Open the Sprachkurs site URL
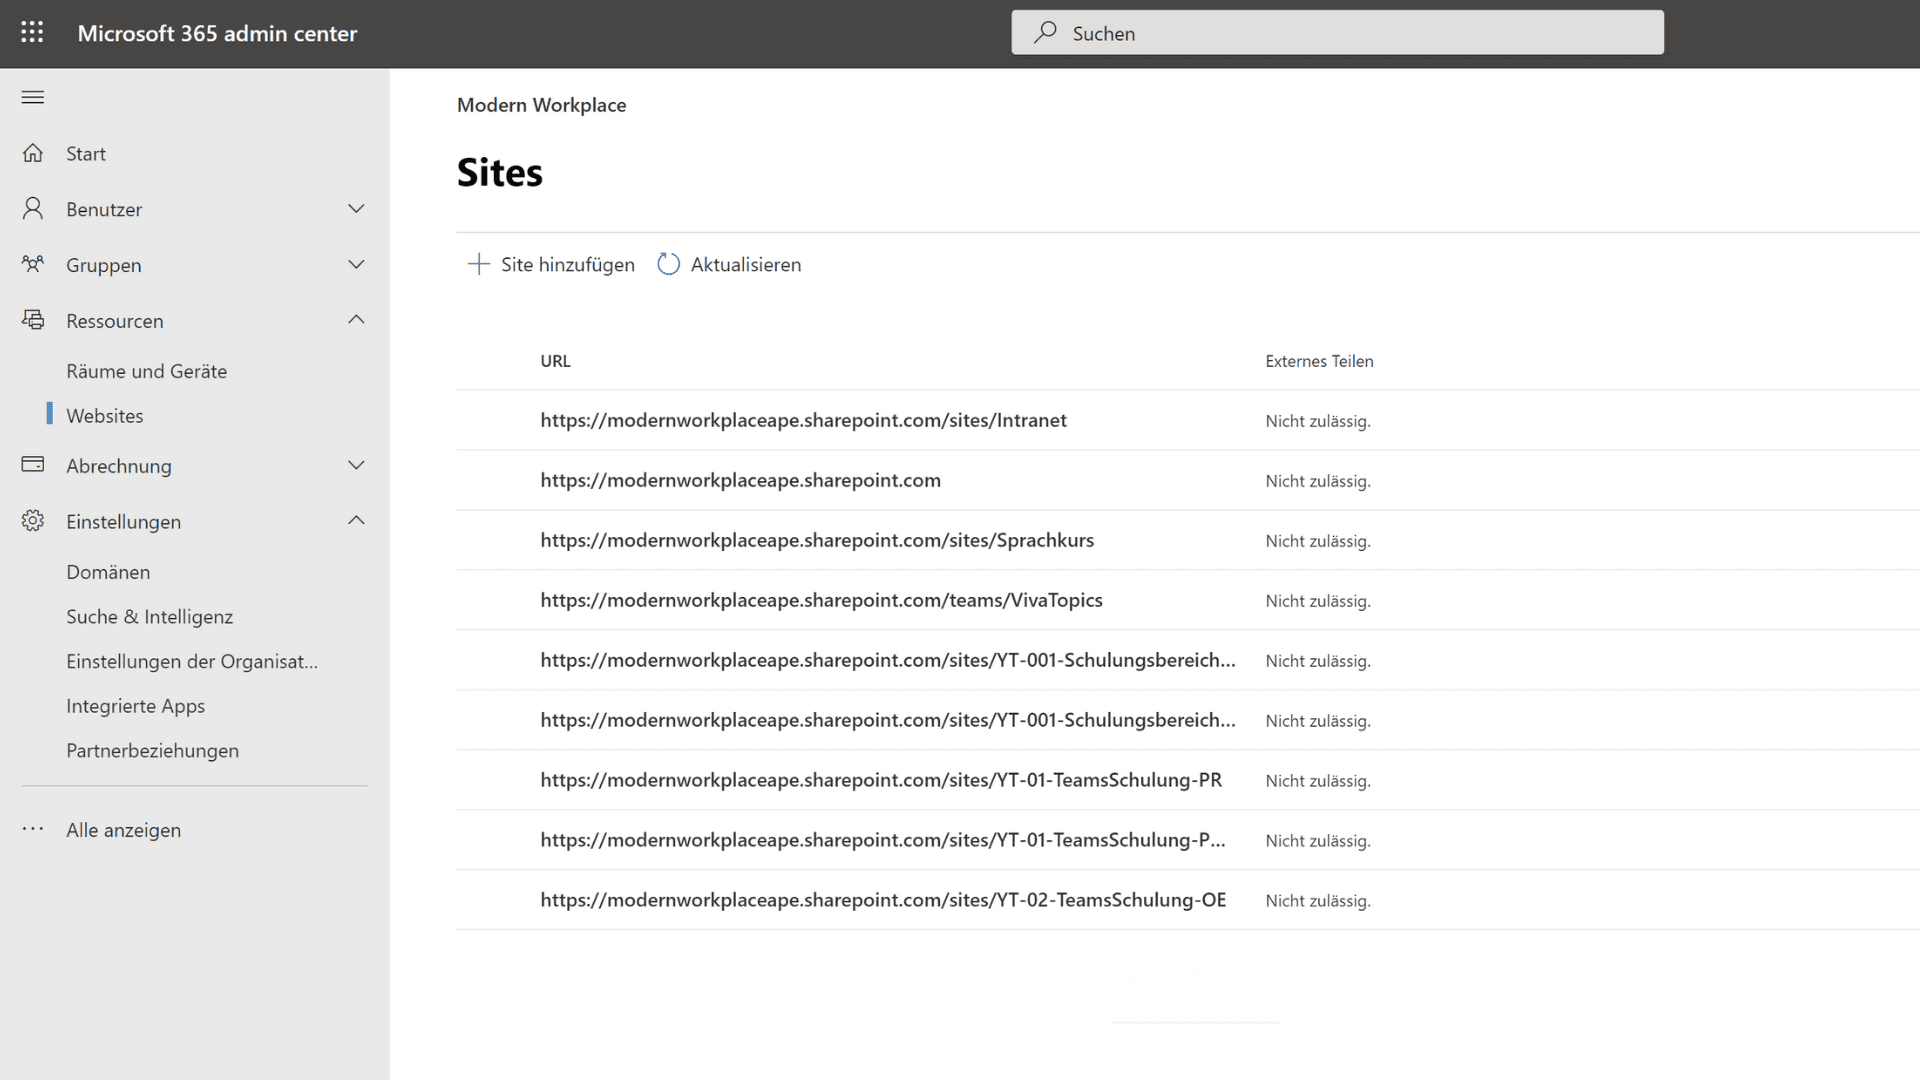 pyautogui.click(x=817, y=540)
